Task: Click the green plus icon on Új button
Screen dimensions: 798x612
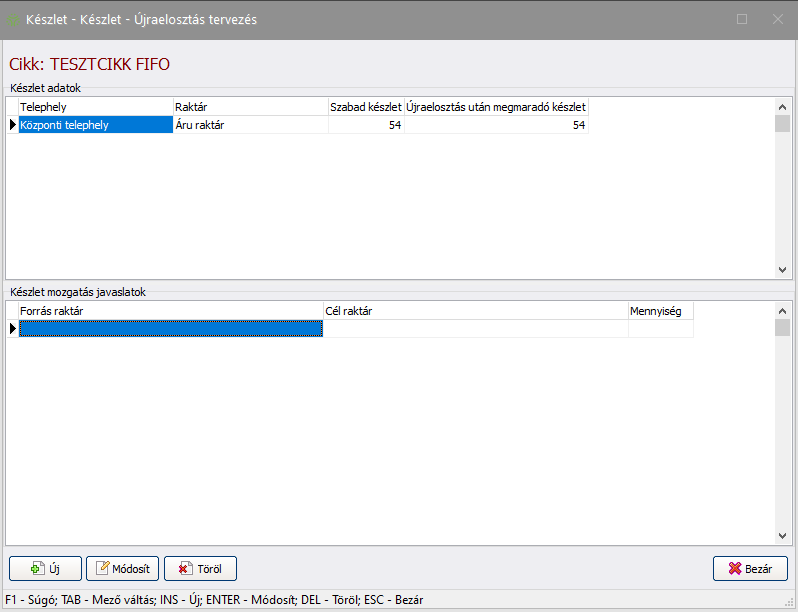Action: pos(37,569)
